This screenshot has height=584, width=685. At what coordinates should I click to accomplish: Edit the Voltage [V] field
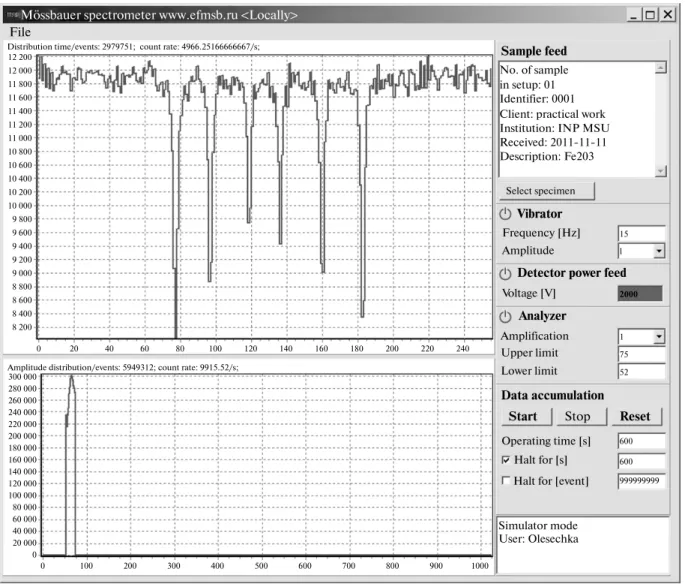point(640,294)
